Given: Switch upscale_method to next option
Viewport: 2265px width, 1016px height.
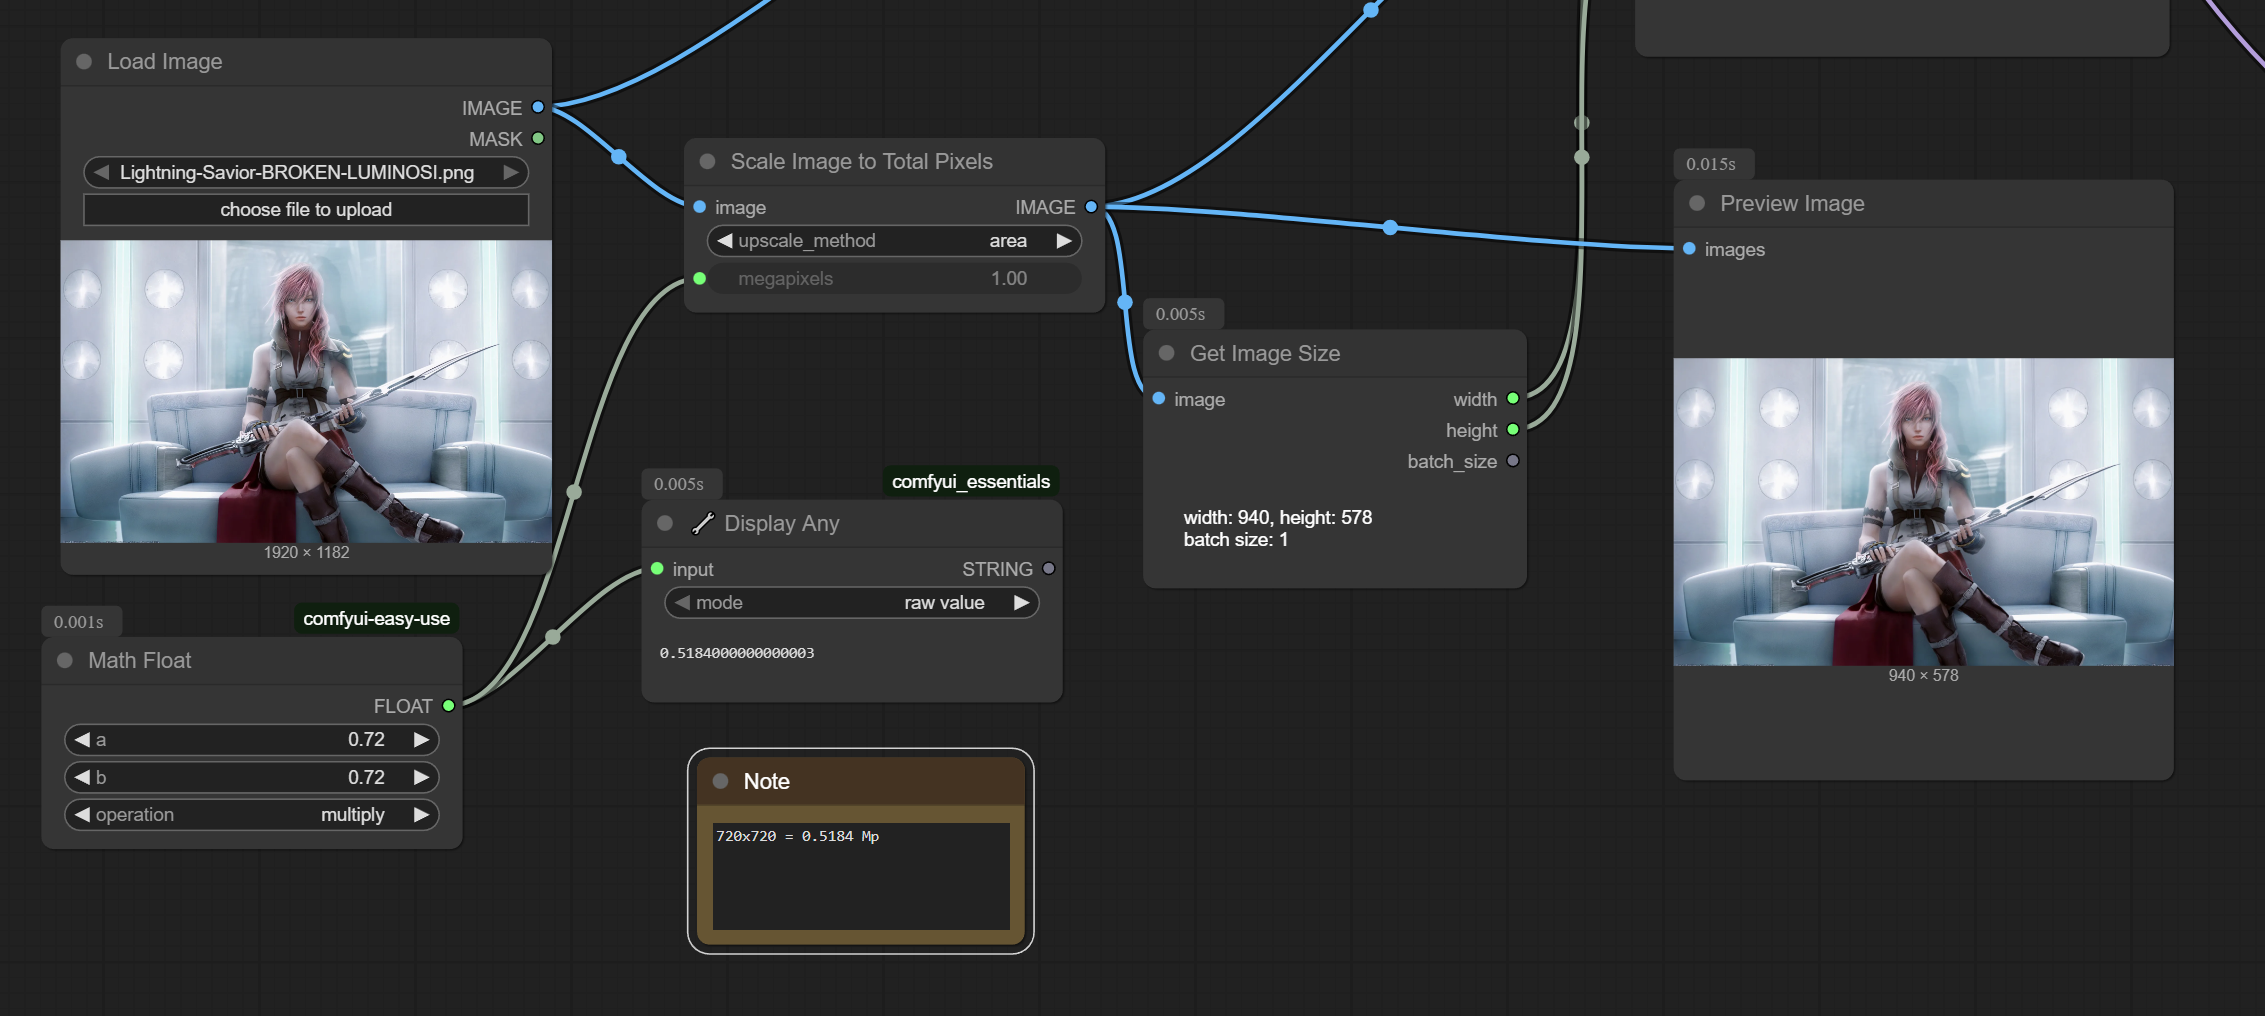Looking at the screenshot, I should coord(1064,241).
